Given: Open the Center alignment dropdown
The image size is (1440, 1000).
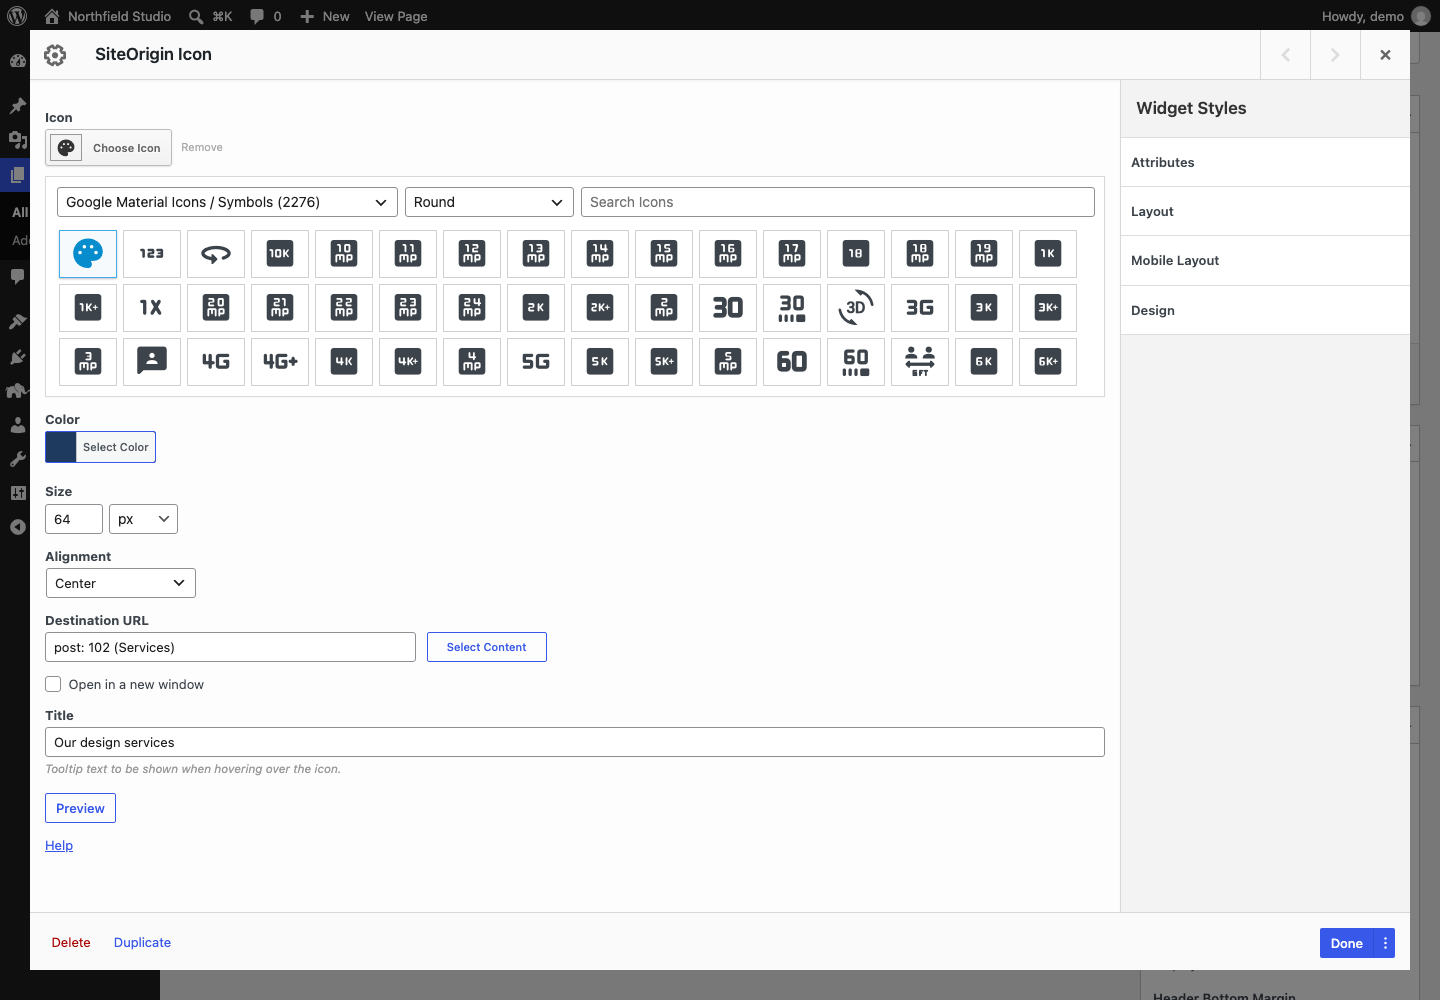Looking at the screenshot, I should [x=121, y=583].
